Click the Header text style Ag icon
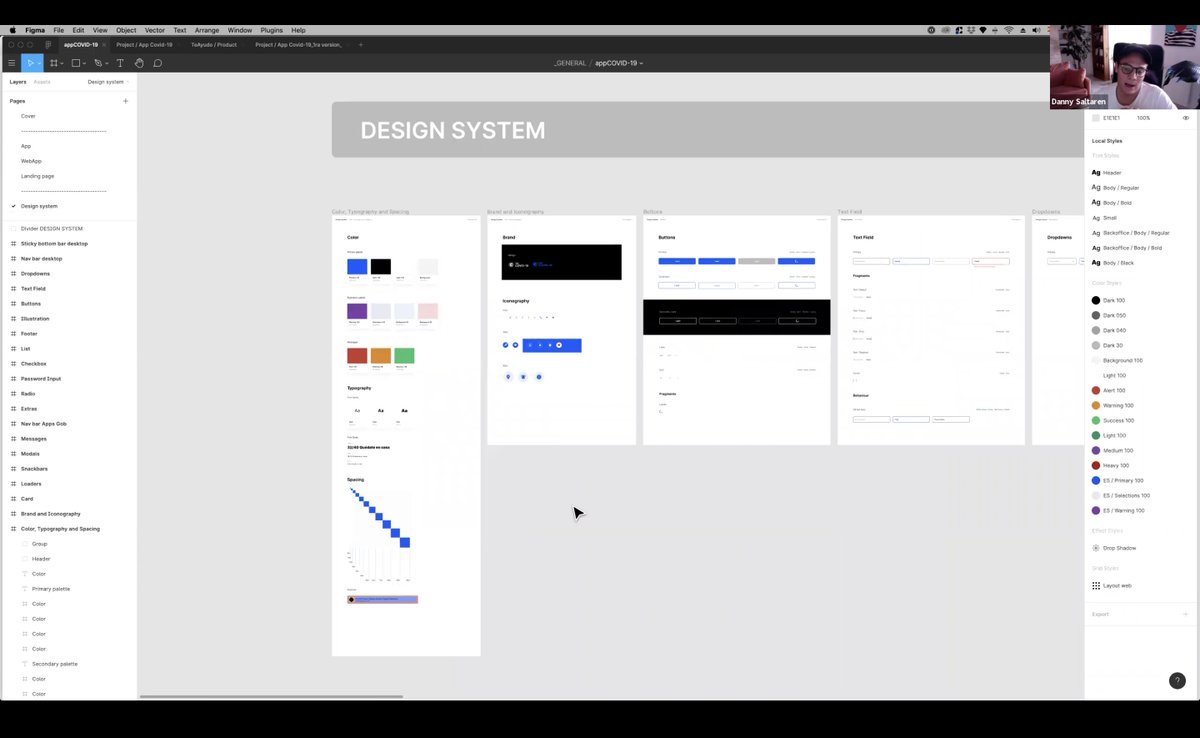This screenshot has width=1200, height=738. [1096, 172]
